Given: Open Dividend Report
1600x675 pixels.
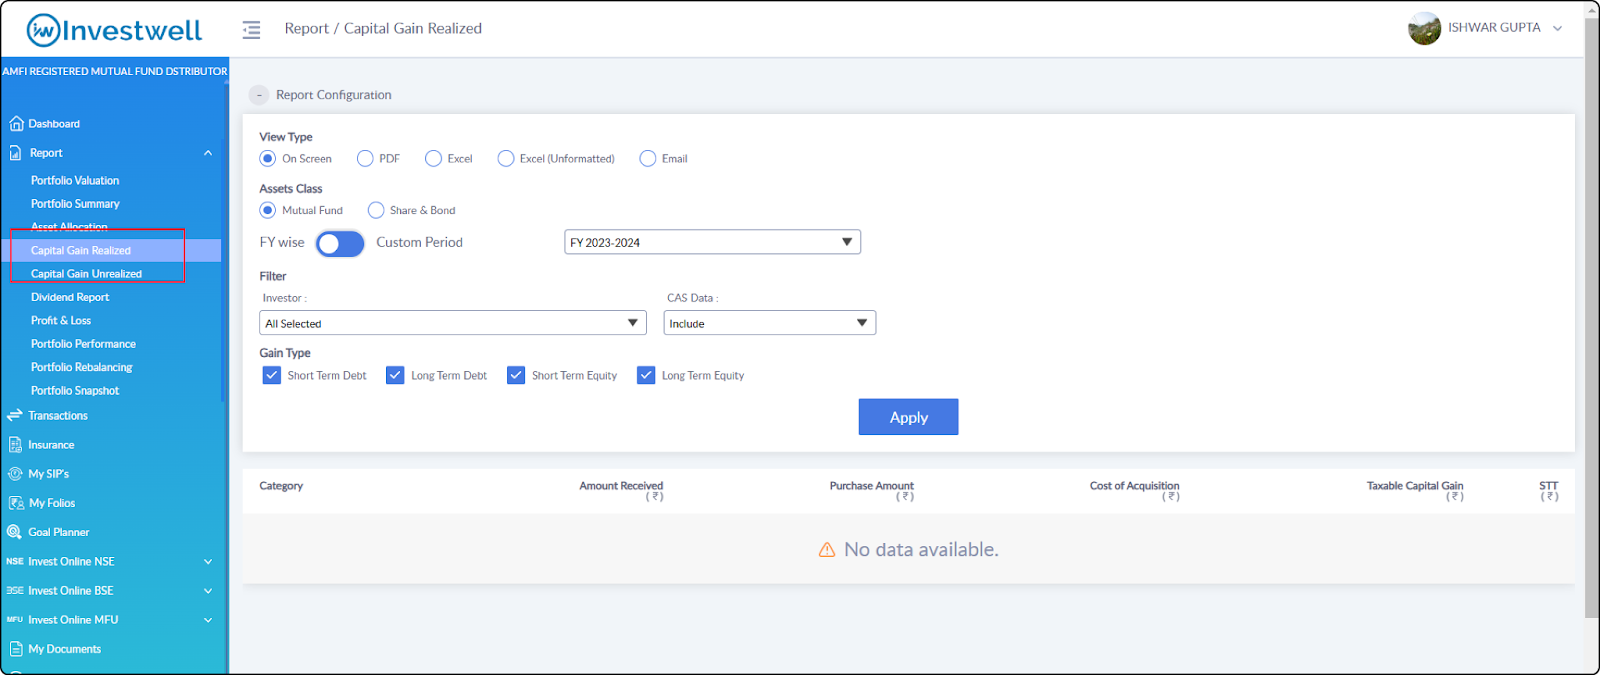Looking at the screenshot, I should tap(70, 297).
